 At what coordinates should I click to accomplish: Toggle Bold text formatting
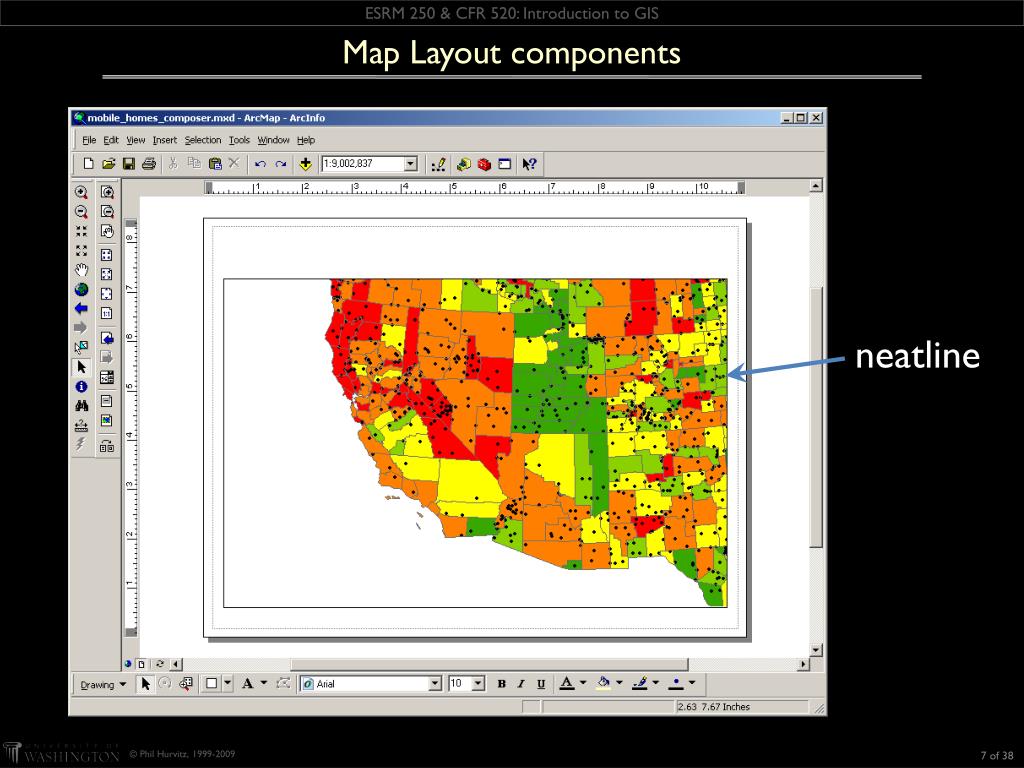[x=502, y=684]
